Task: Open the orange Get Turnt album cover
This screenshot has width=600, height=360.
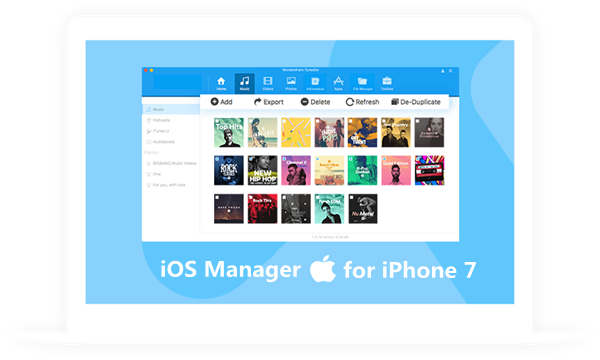Action: [362, 132]
